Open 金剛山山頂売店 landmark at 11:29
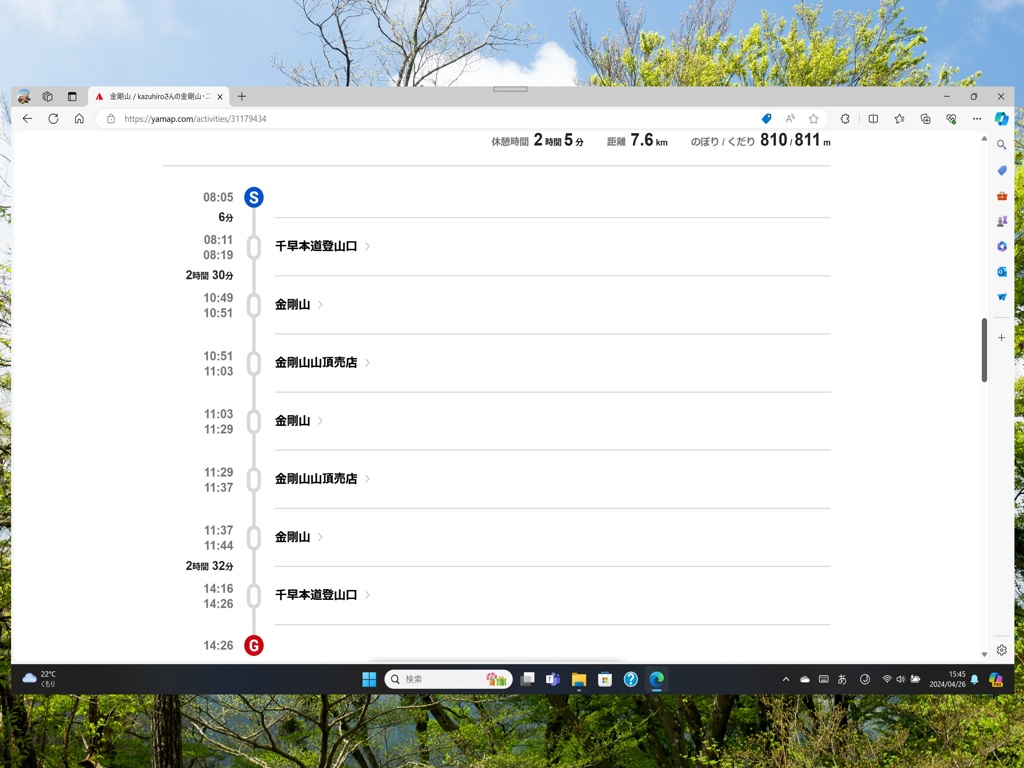This screenshot has width=1024, height=768. [x=315, y=479]
